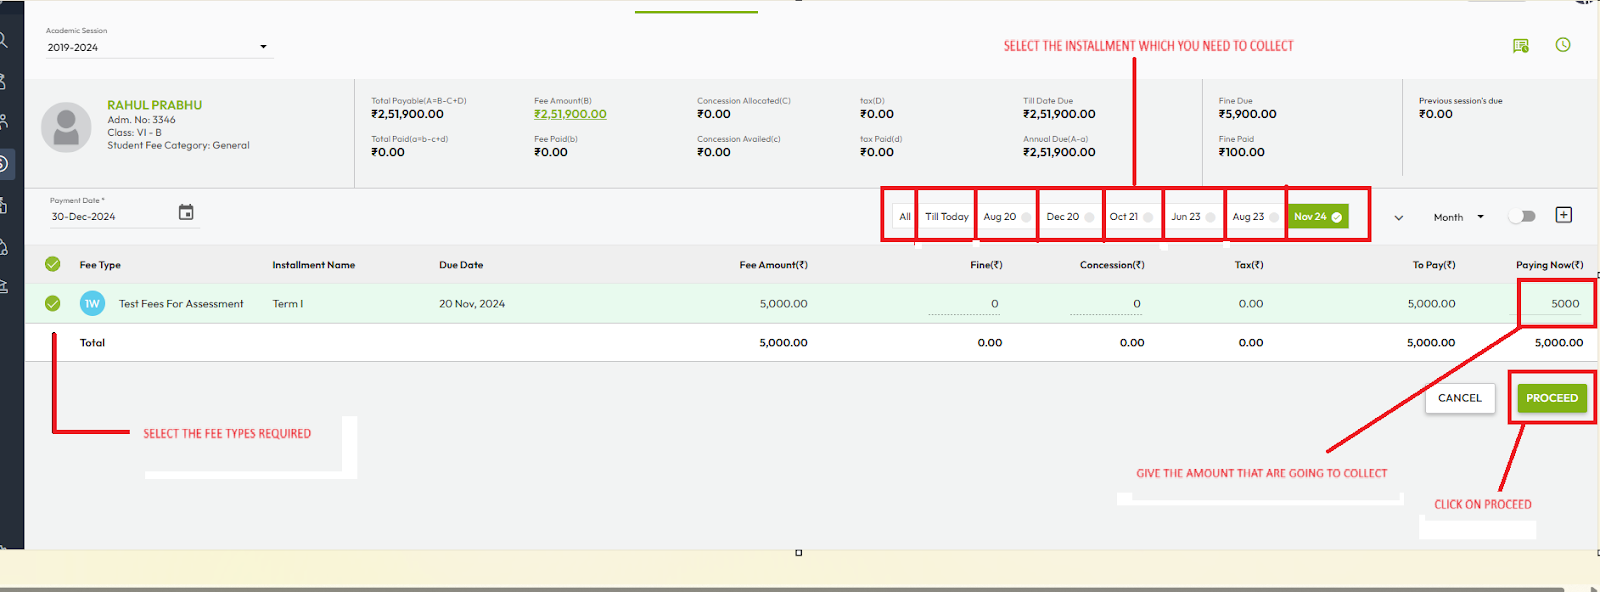Click the TW fee type badge
Screen dimensions: 1600x592
pyautogui.click(x=92, y=304)
